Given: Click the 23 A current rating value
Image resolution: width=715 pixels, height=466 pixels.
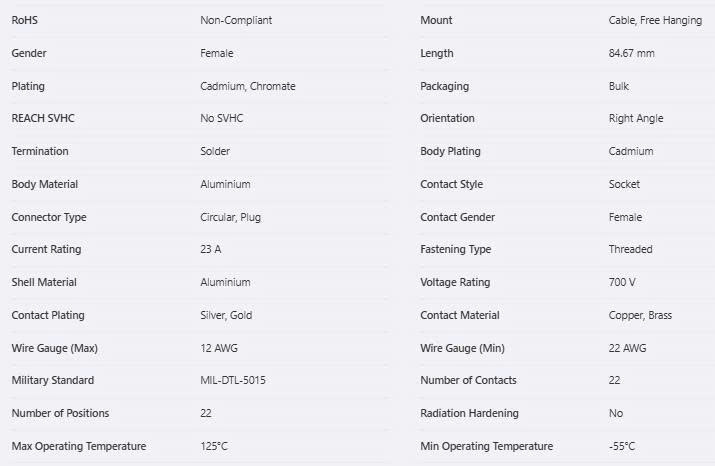Looking at the screenshot, I should click(x=211, y=249).
